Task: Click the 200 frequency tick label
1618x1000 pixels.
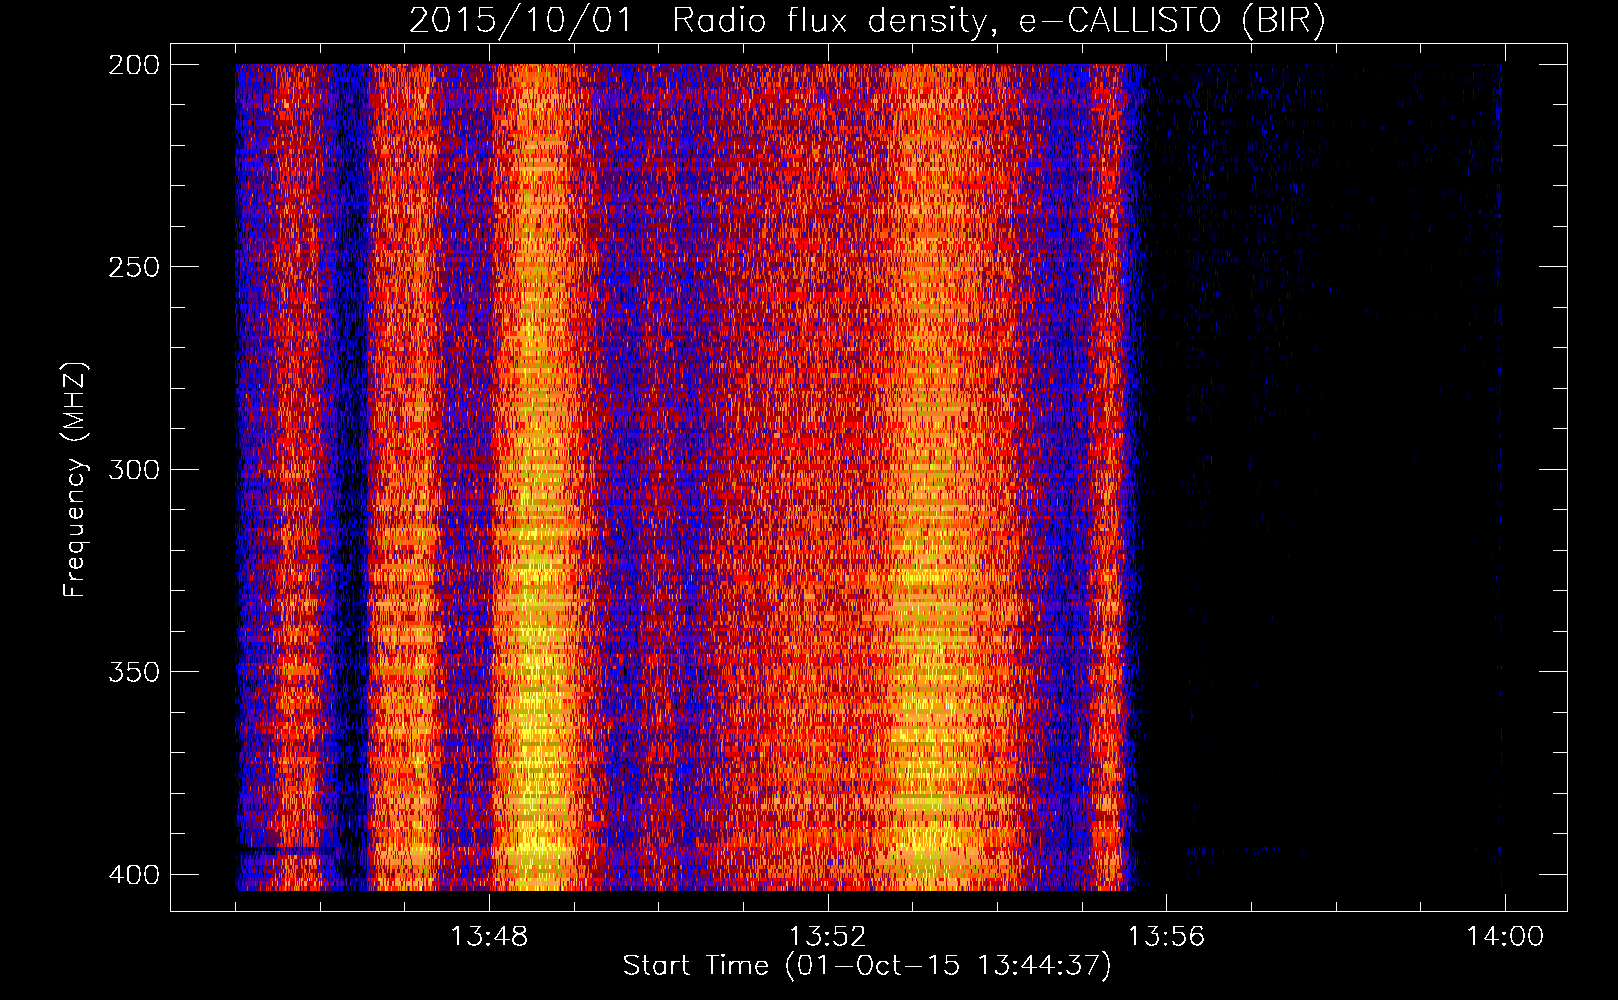Action: [x=133, y=65]
